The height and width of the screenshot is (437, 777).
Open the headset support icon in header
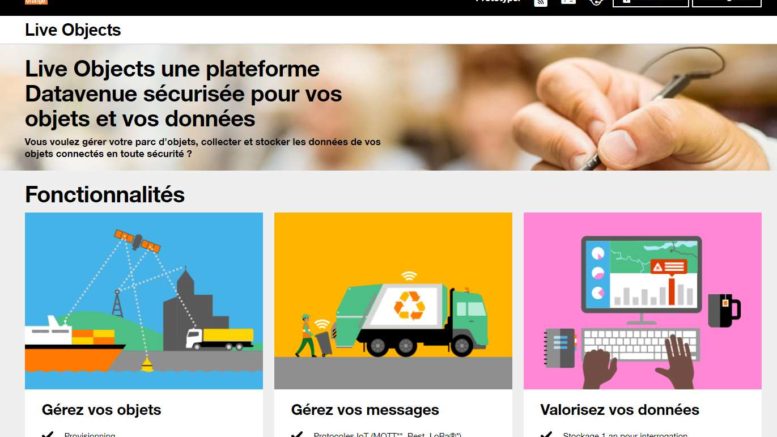click(596, 2)
